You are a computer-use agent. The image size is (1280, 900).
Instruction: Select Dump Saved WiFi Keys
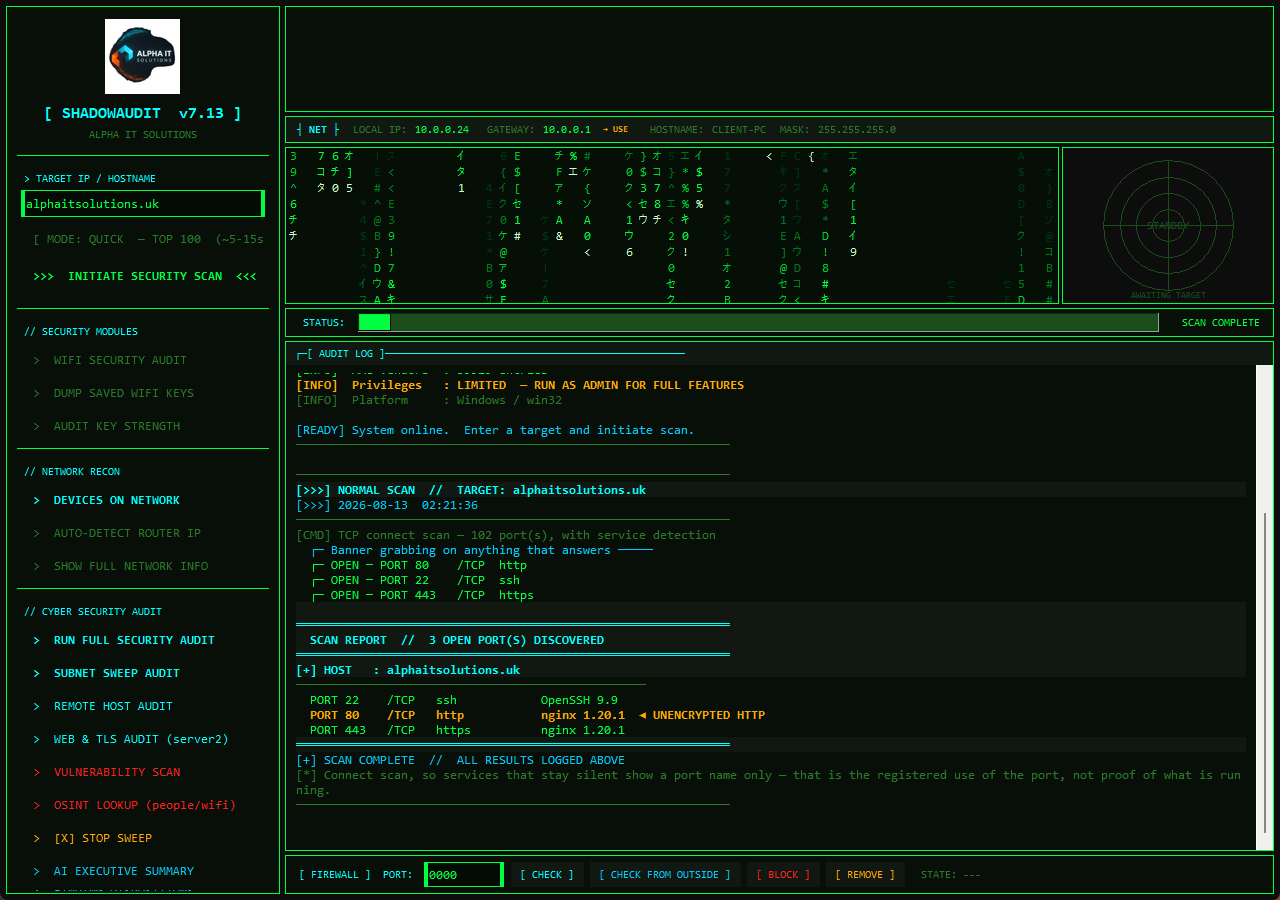(x=124, y=393)
